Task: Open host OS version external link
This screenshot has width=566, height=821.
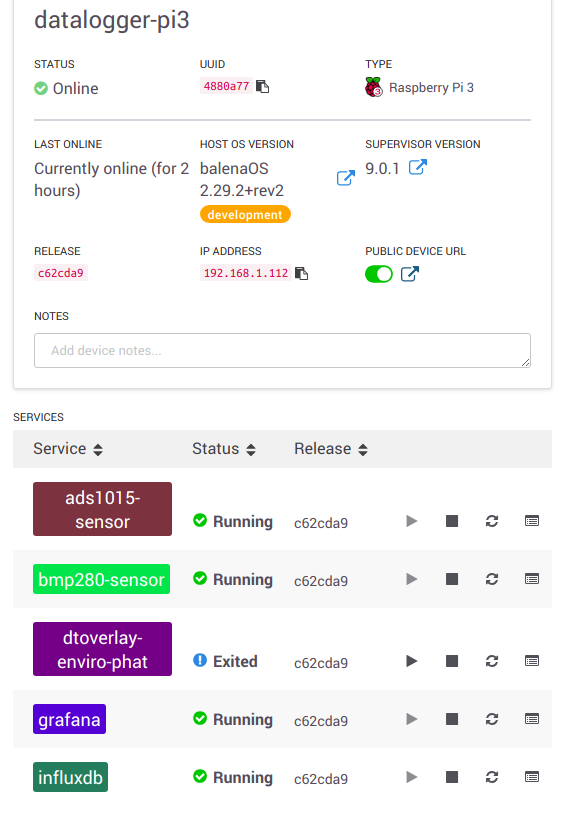Action: (346, 178)
